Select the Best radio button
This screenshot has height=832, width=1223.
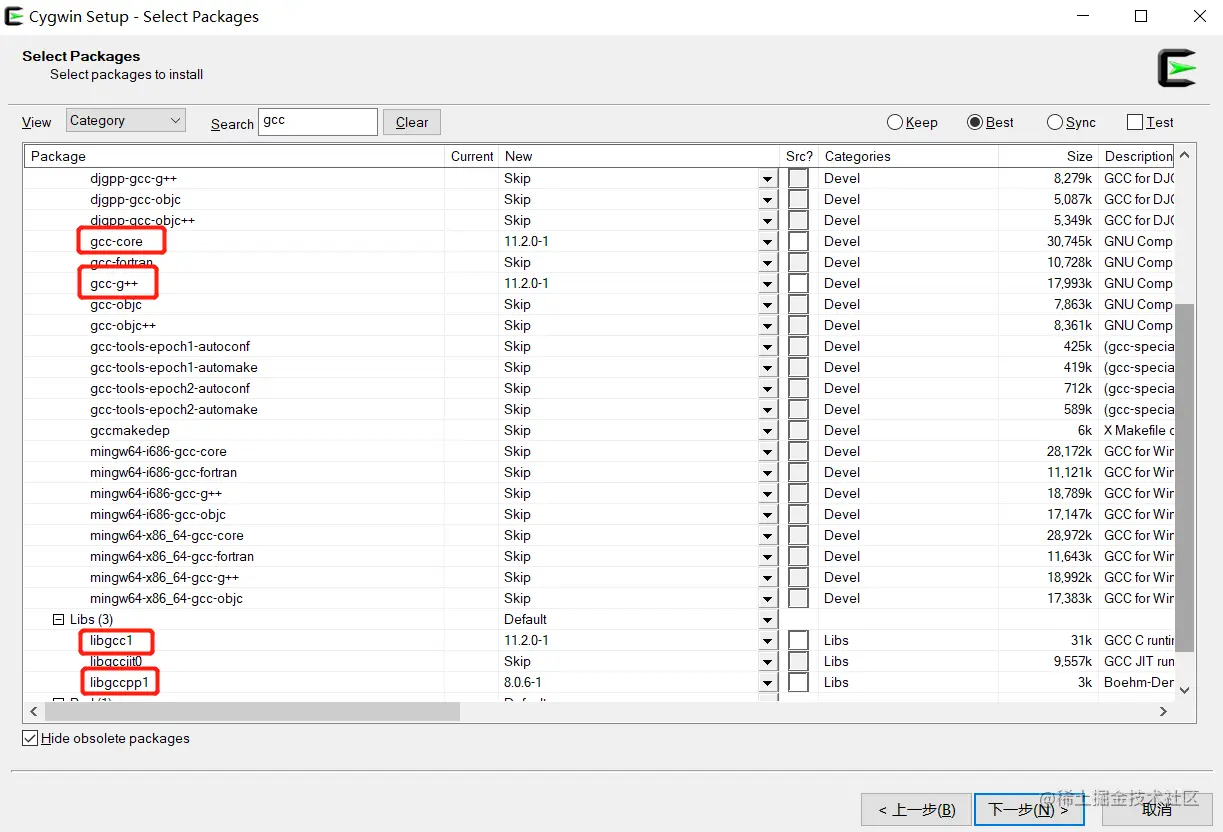[x=990, y=122]
